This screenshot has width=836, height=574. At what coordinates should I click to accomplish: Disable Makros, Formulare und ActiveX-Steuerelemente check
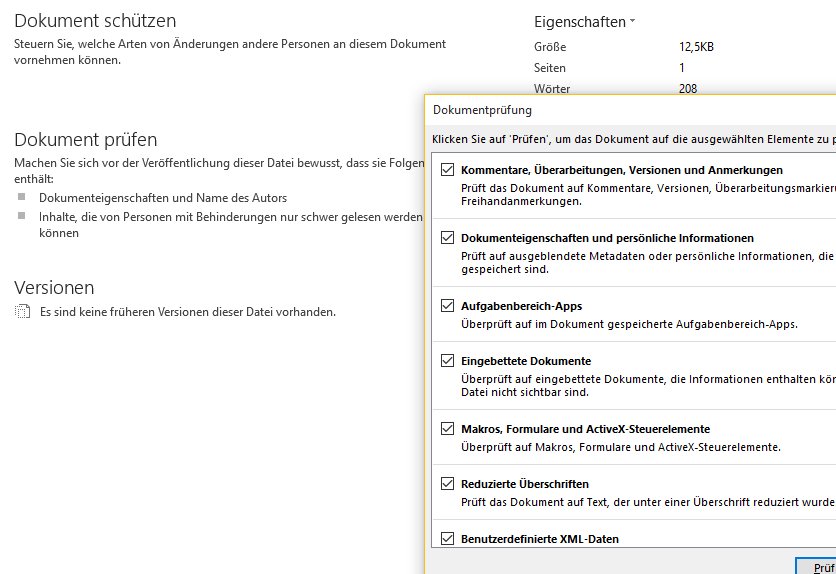447,429
